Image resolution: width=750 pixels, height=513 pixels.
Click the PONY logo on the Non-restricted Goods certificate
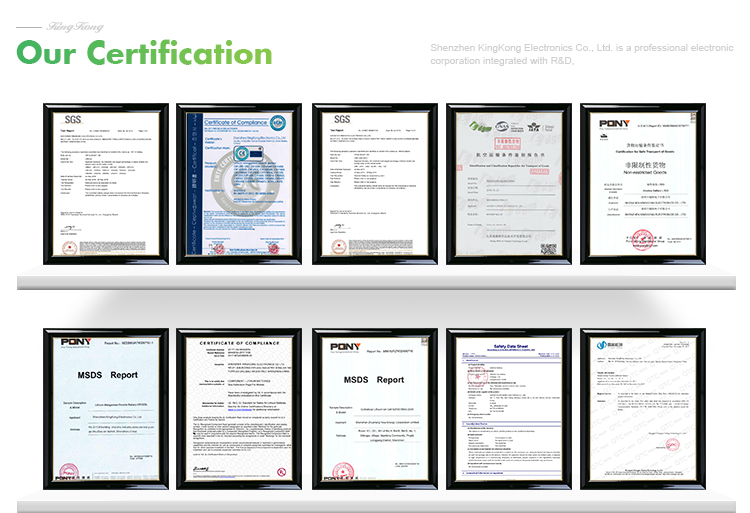614,123
